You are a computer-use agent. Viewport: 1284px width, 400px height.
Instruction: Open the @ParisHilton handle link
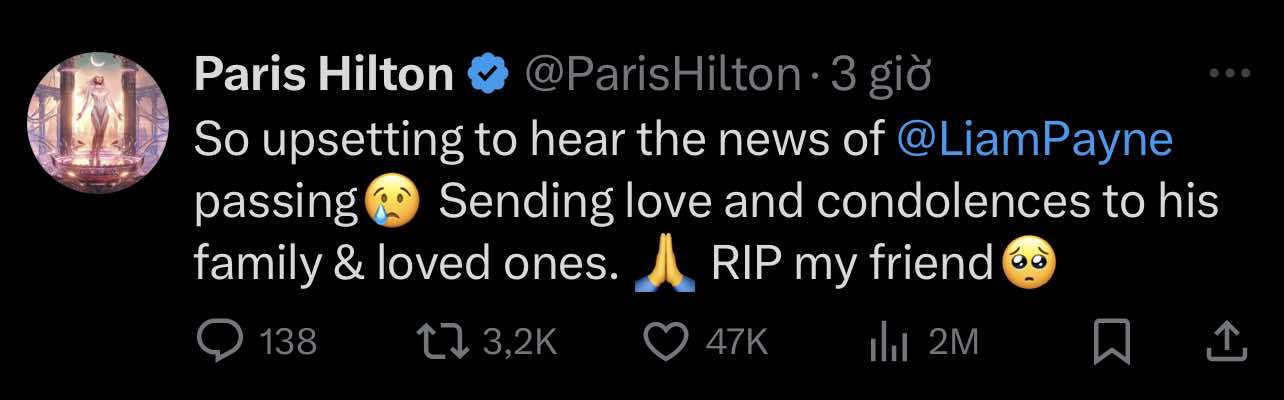click(x=662, y=75)
